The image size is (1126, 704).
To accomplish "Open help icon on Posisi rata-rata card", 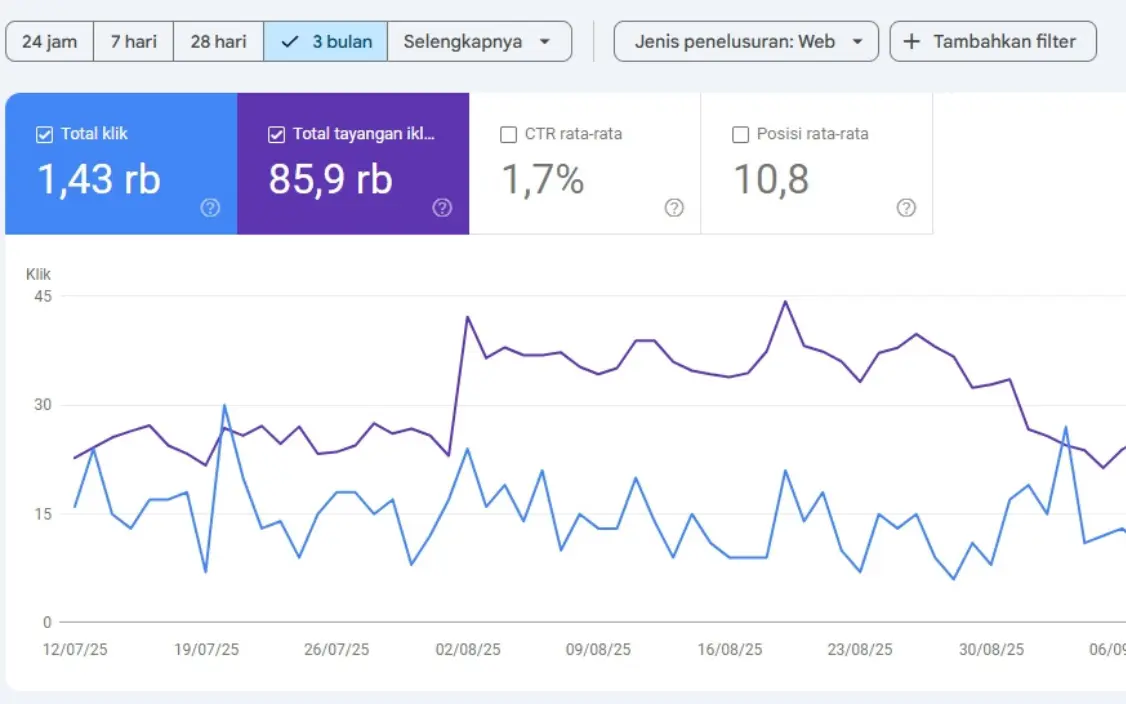I will [906, 208].
